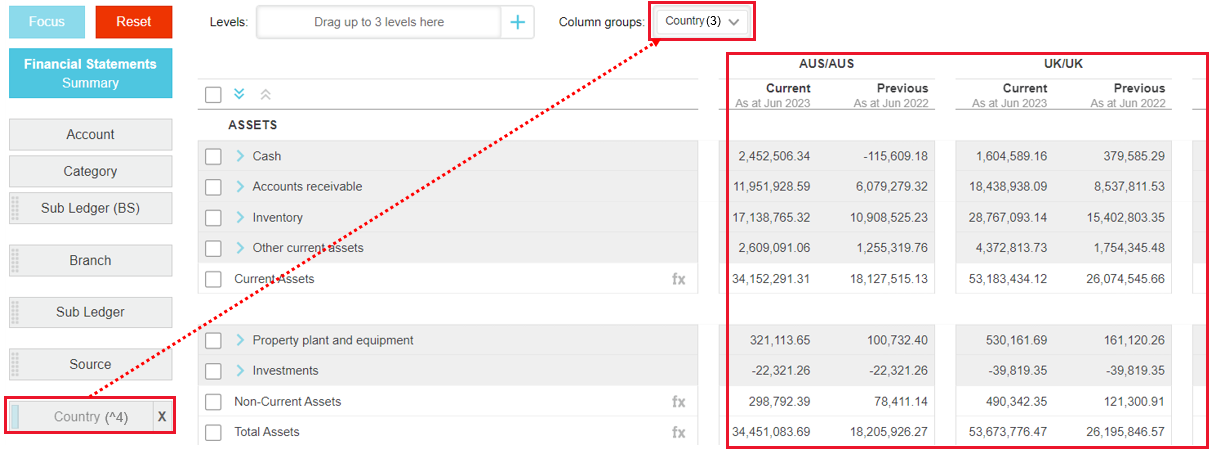
Task: Tick the Inventory row checkbox
Action: (x=213, y=218)
